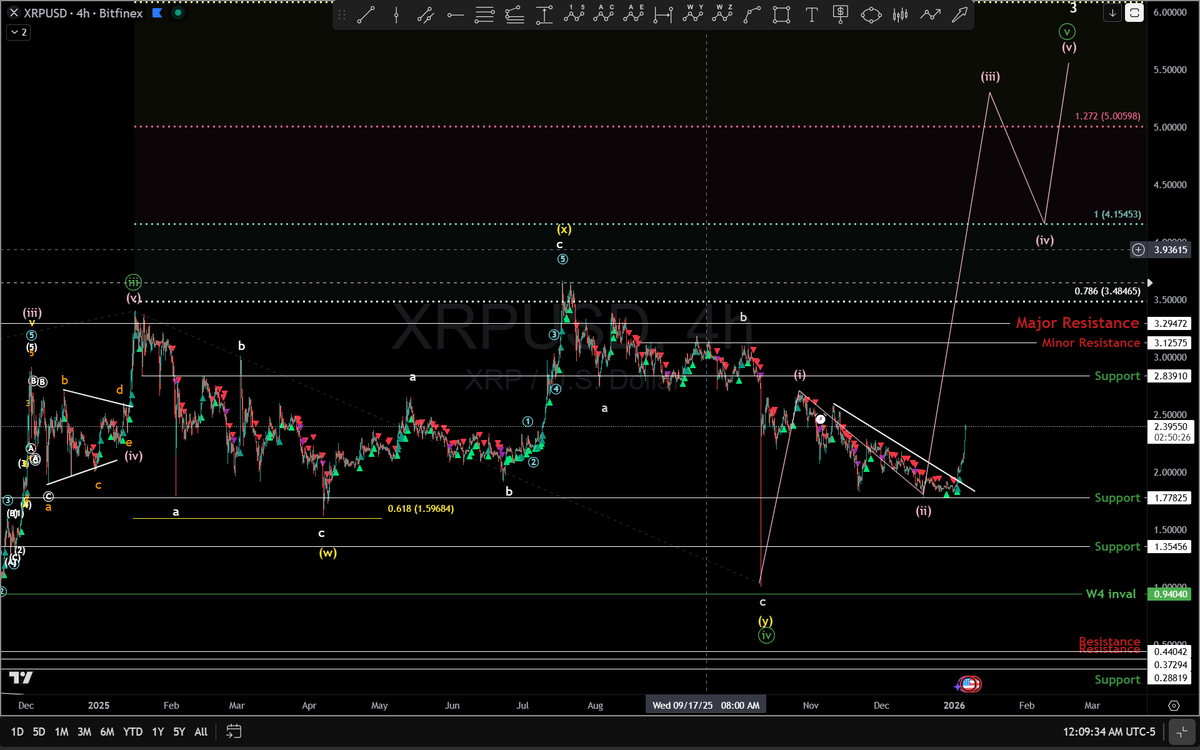Click the plus icon beside 3.93615 price
Screen dimensions: 1200x750
[x=1138, y=250]
